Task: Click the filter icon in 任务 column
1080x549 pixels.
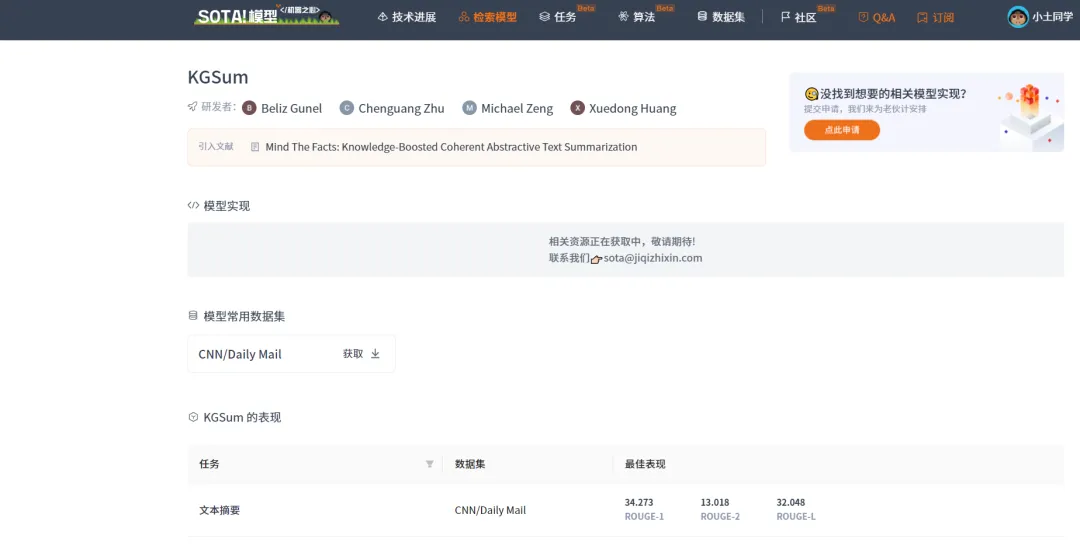Action: (x=430, y=464)
